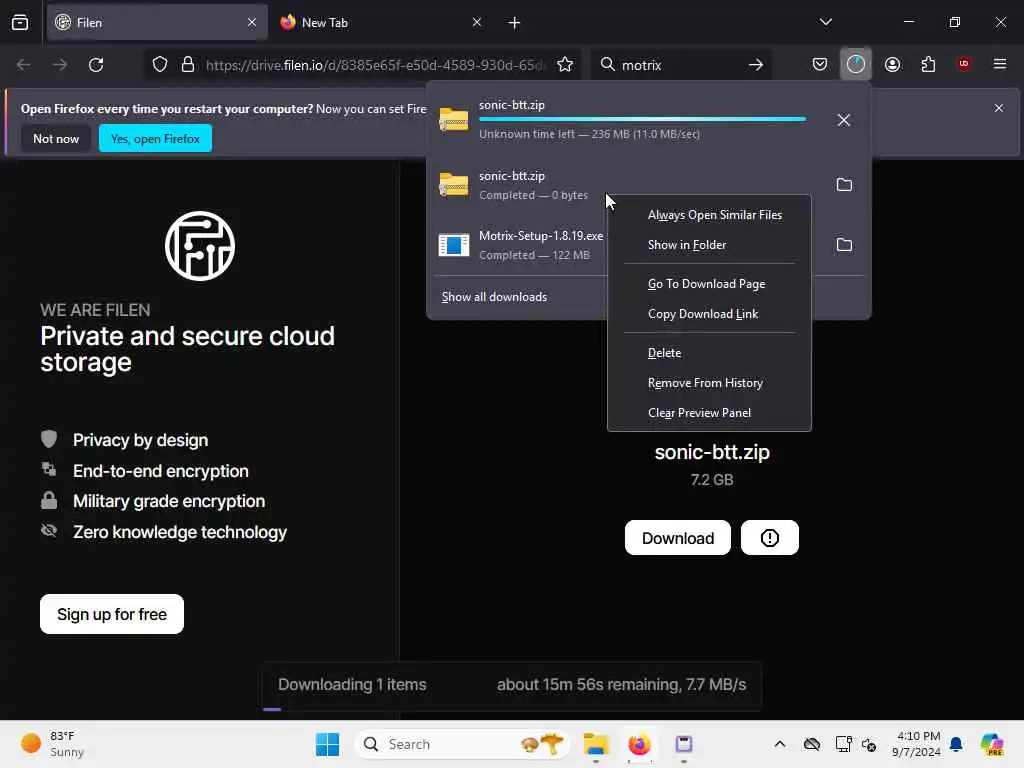Click Yes, open Firefox button

tap(155, 138)
